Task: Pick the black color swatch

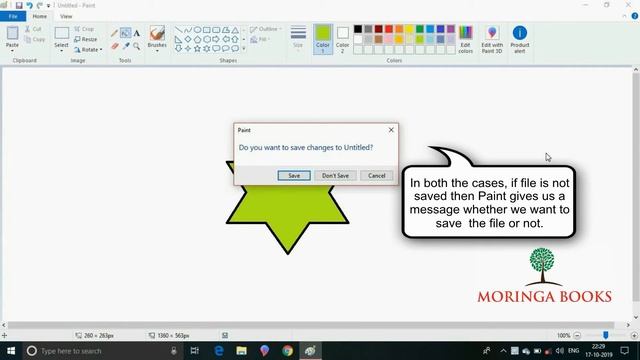Action: pyautogui.click(x=358, y=29)
